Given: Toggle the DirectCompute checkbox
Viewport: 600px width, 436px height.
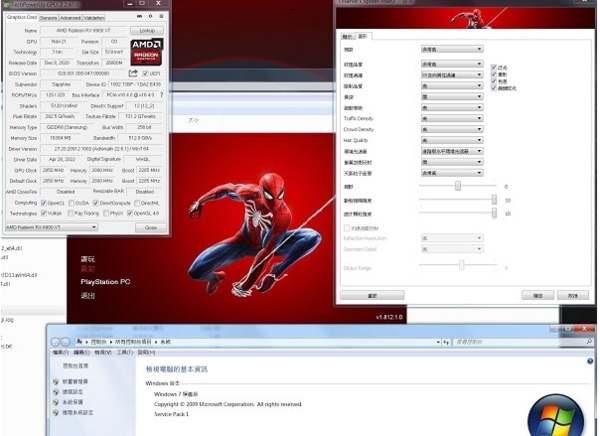Looking at the screenshot, I should click(96, 203).
